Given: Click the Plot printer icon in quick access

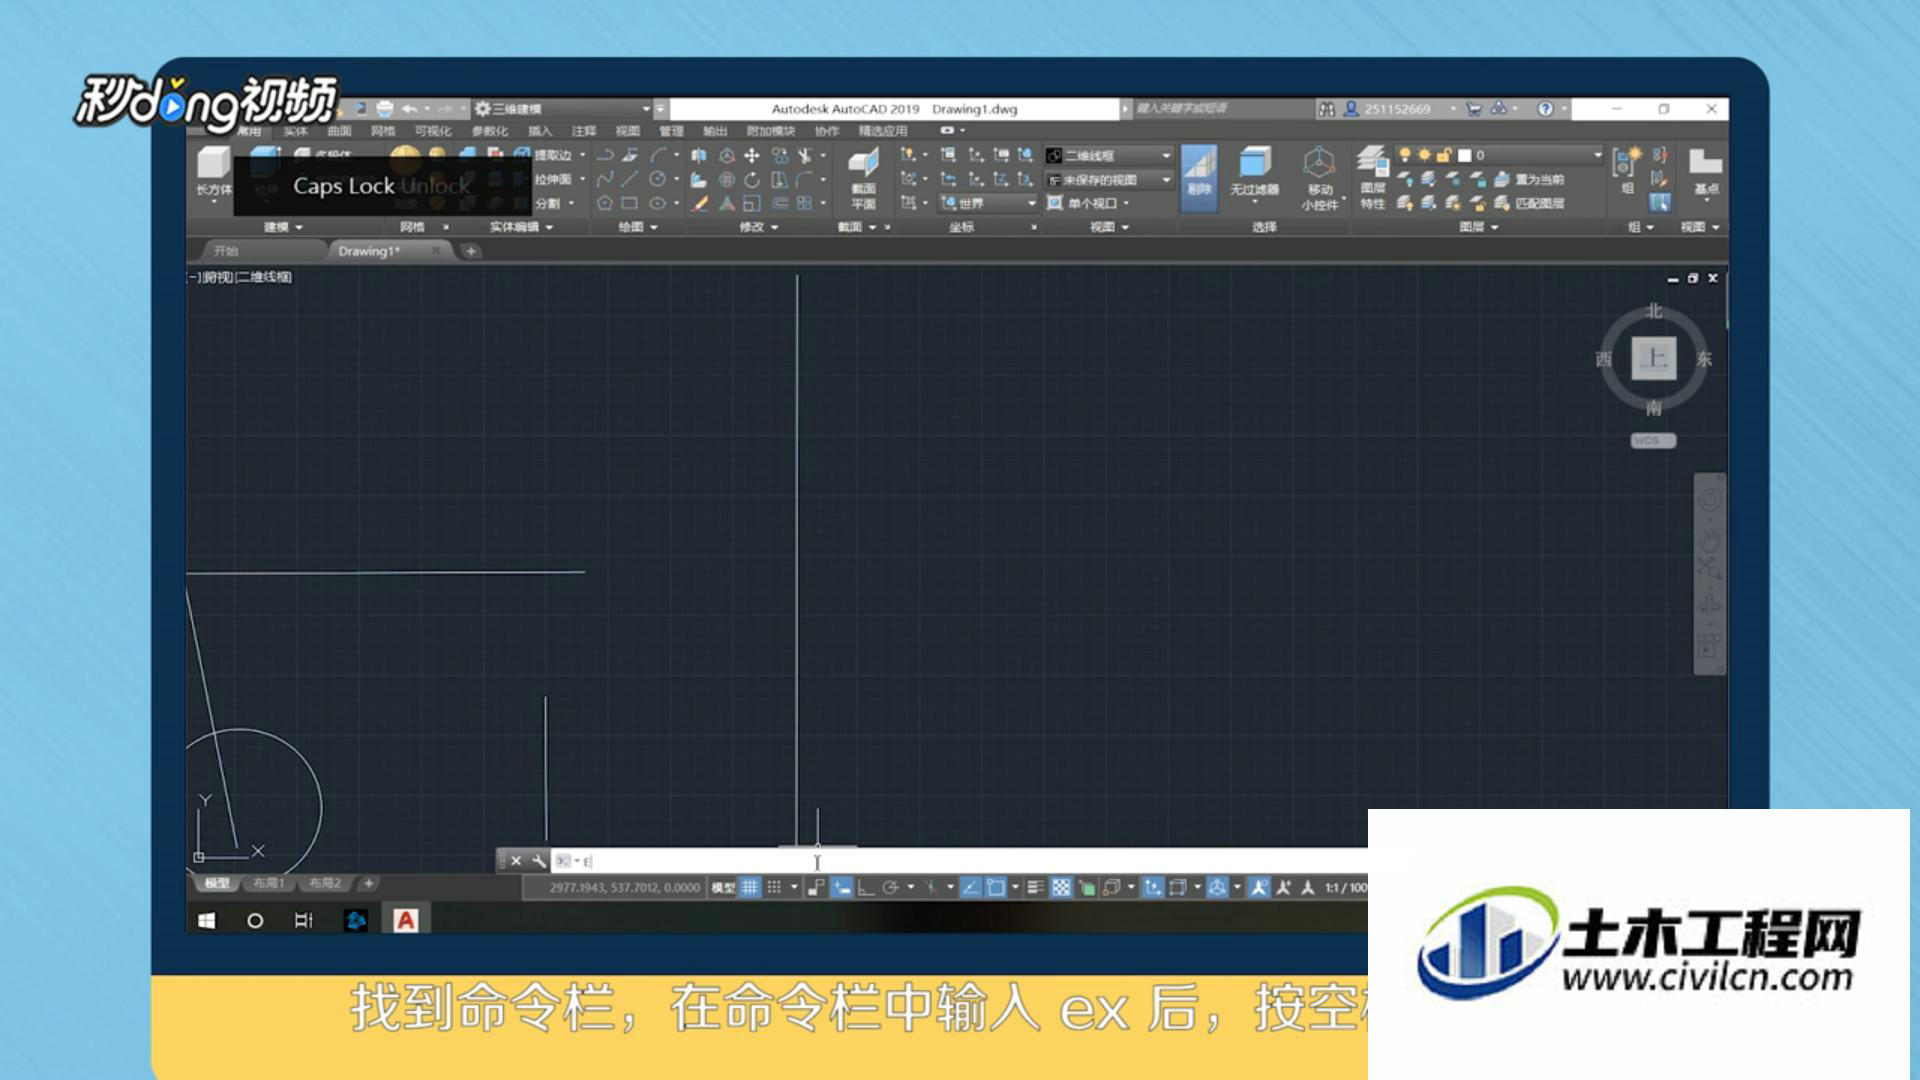Looking at the screenshot, I should pyautogui.click(x=385, y=109).
